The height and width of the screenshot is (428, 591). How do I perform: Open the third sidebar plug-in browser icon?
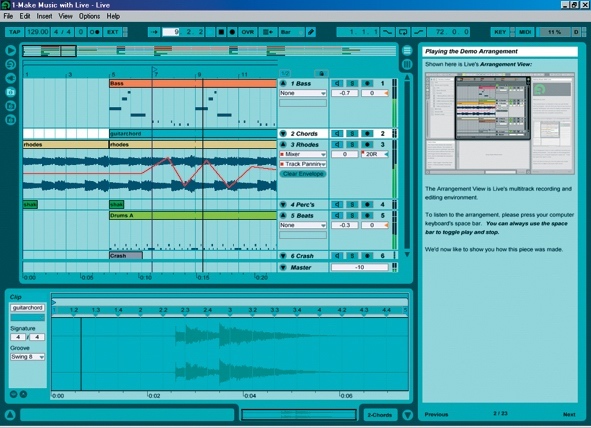tap(11, 78)
